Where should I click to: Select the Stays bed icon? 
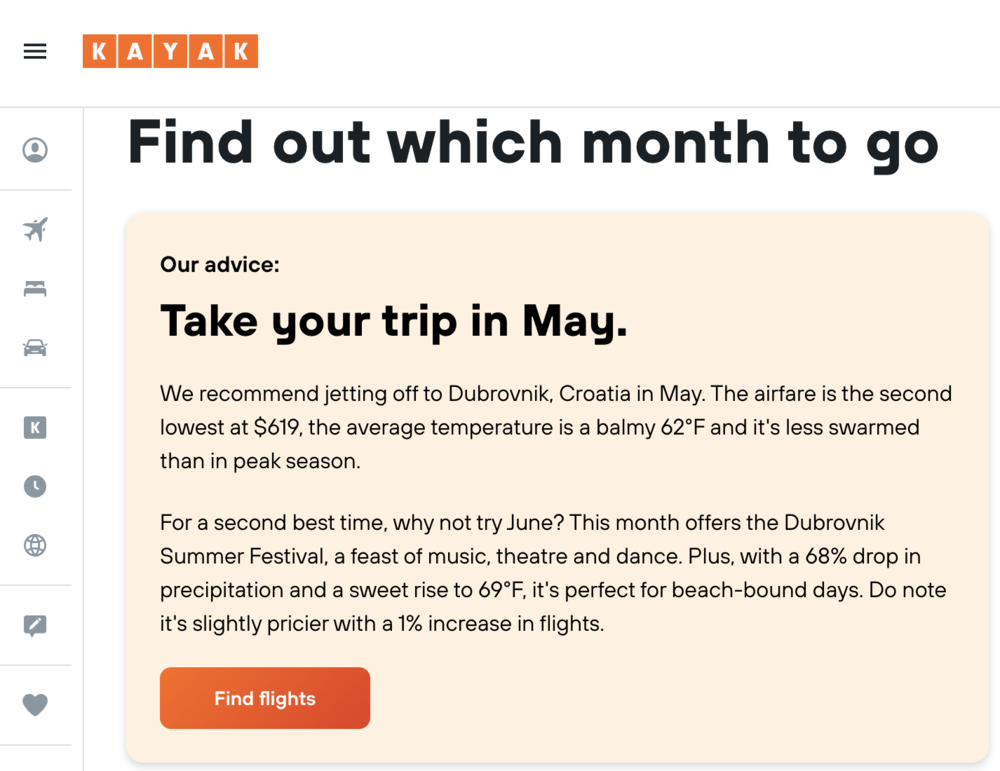tap(35, 289)
